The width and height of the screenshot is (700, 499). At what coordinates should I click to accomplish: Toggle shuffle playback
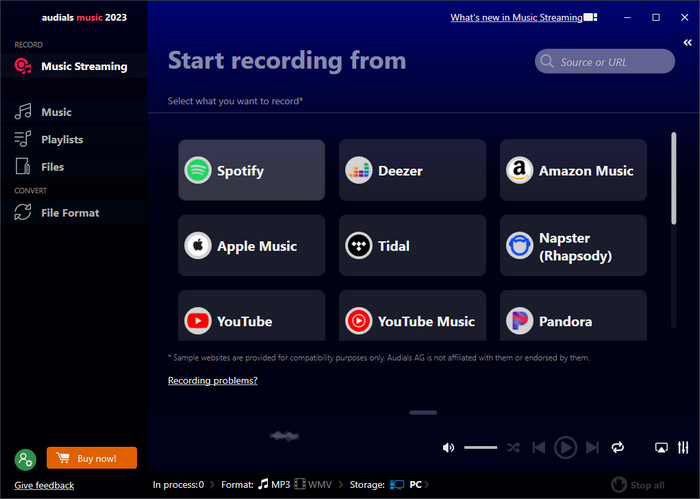(513, 447)
